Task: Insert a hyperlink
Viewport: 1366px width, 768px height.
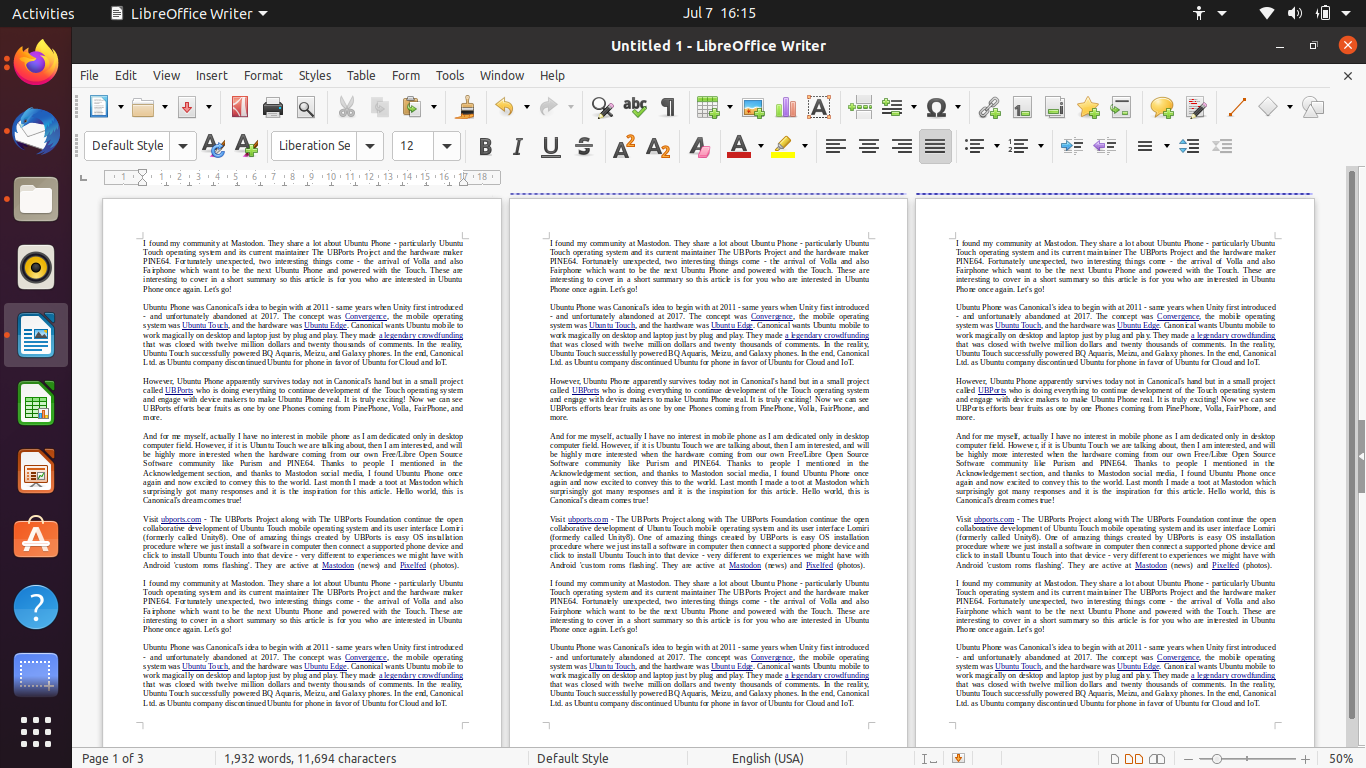Action: pyautogui.click(x=989, y=106)
